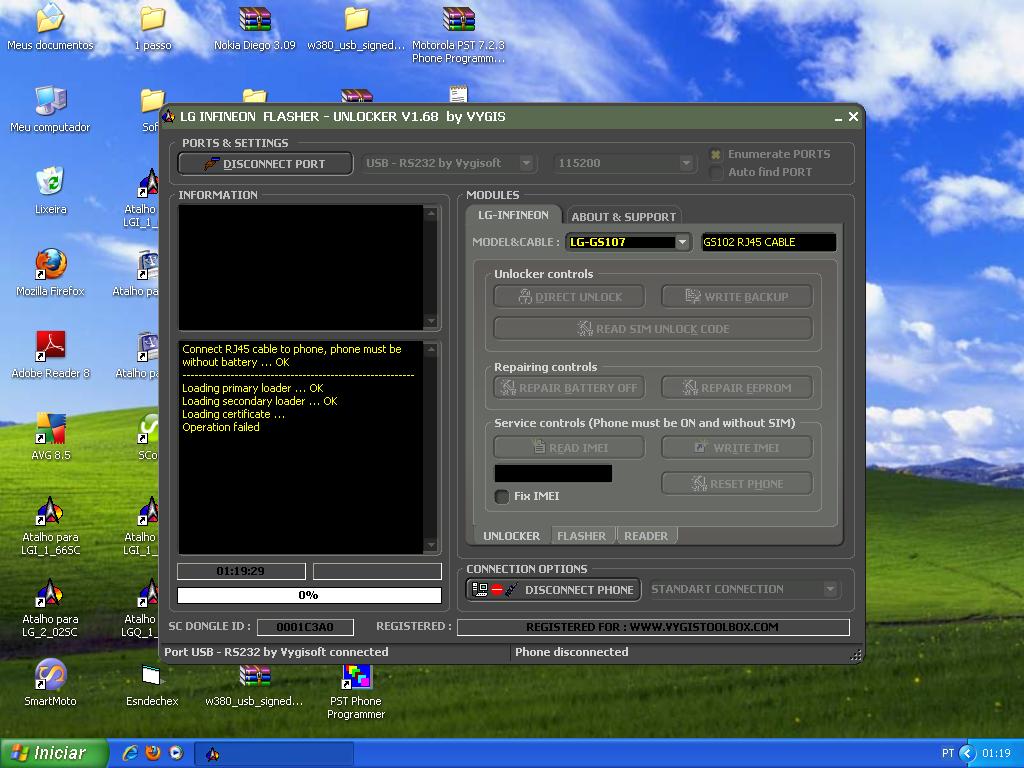Click the SC DONGLE ID field
The width and height of the screenshot is (1024, 768).
tap(305, 627)
